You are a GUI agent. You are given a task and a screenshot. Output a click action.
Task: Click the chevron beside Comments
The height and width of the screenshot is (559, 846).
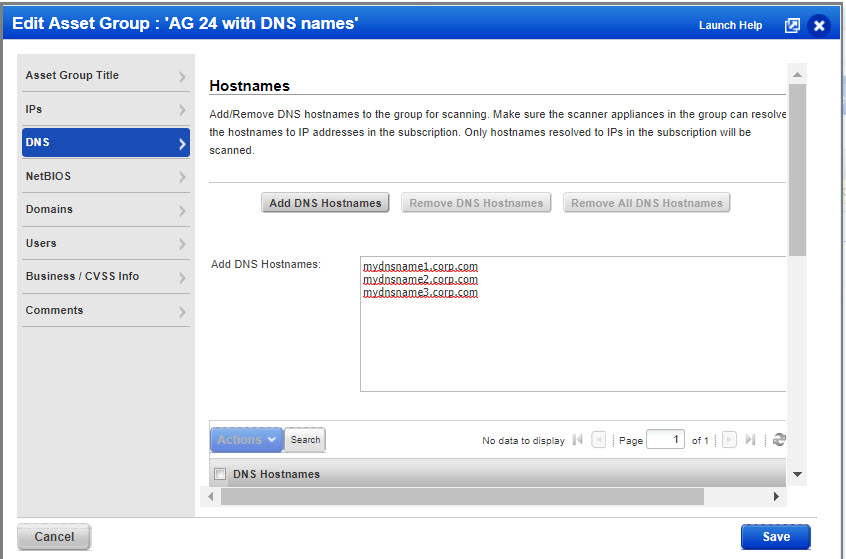[182, 311]
